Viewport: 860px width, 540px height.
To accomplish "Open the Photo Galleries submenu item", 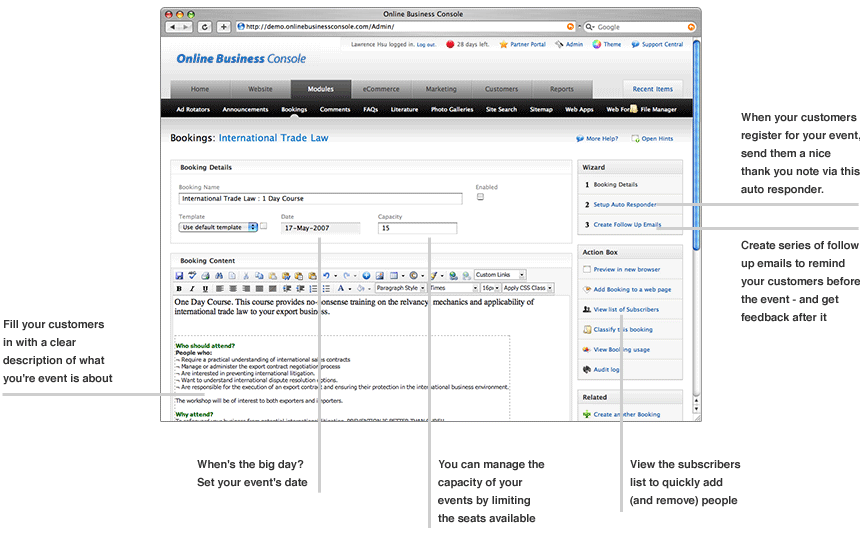I will click(453, 109).
